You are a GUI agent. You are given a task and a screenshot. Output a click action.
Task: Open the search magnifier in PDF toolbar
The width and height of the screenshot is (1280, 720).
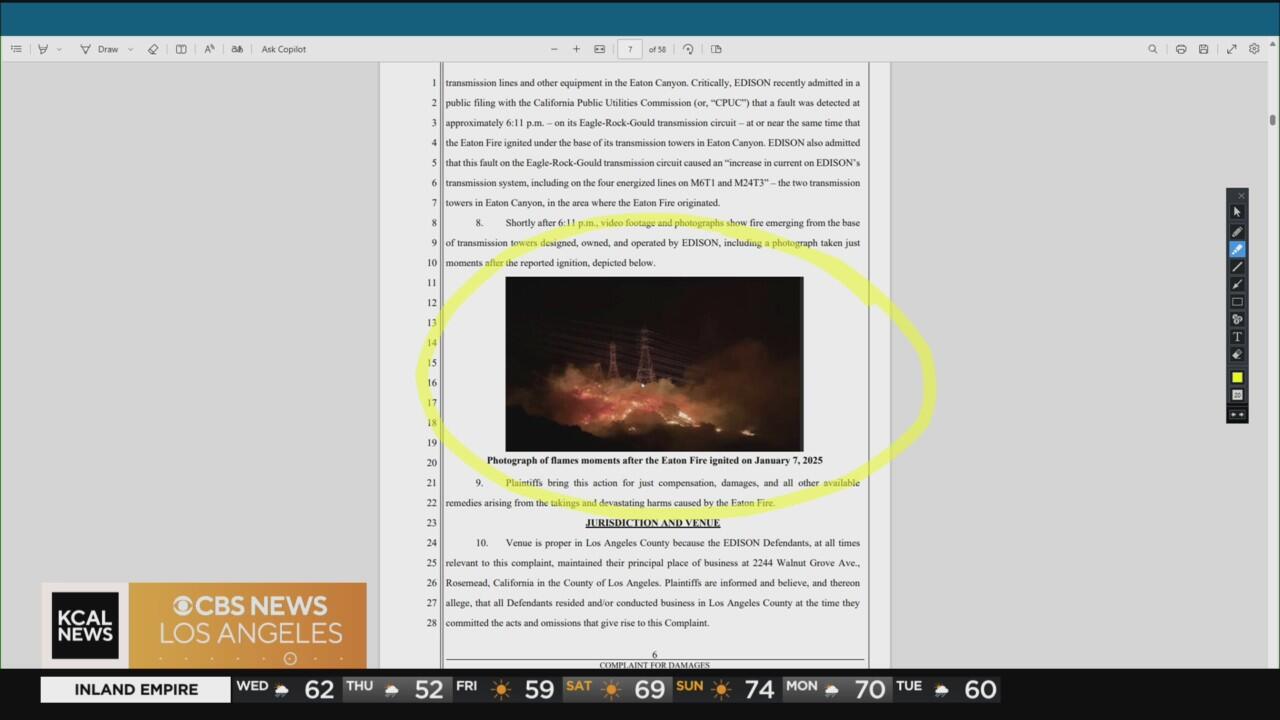pyautogui.click(x=1153, y=49)
